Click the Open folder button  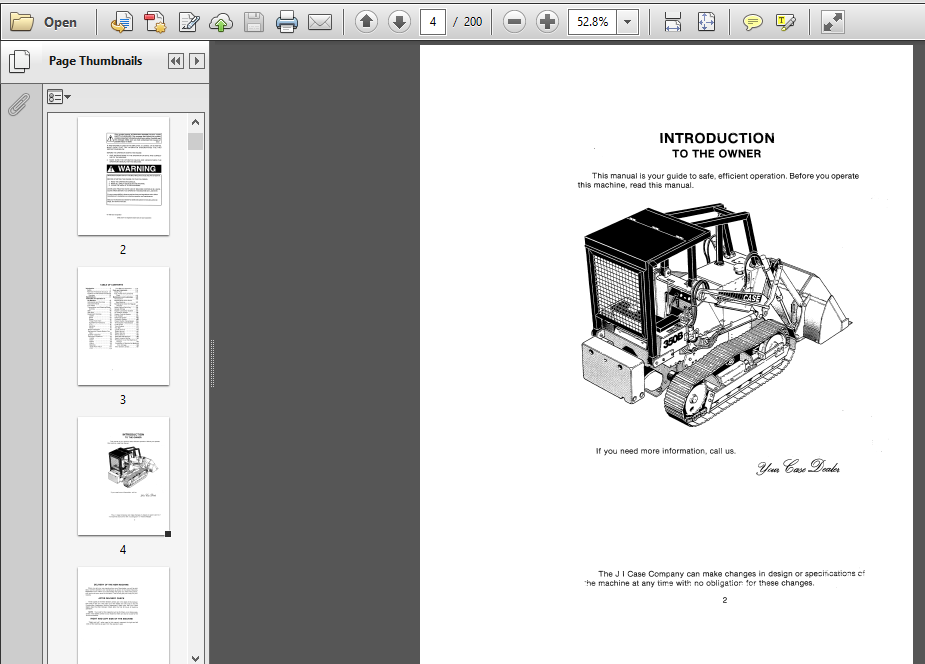tap(44, 22)
